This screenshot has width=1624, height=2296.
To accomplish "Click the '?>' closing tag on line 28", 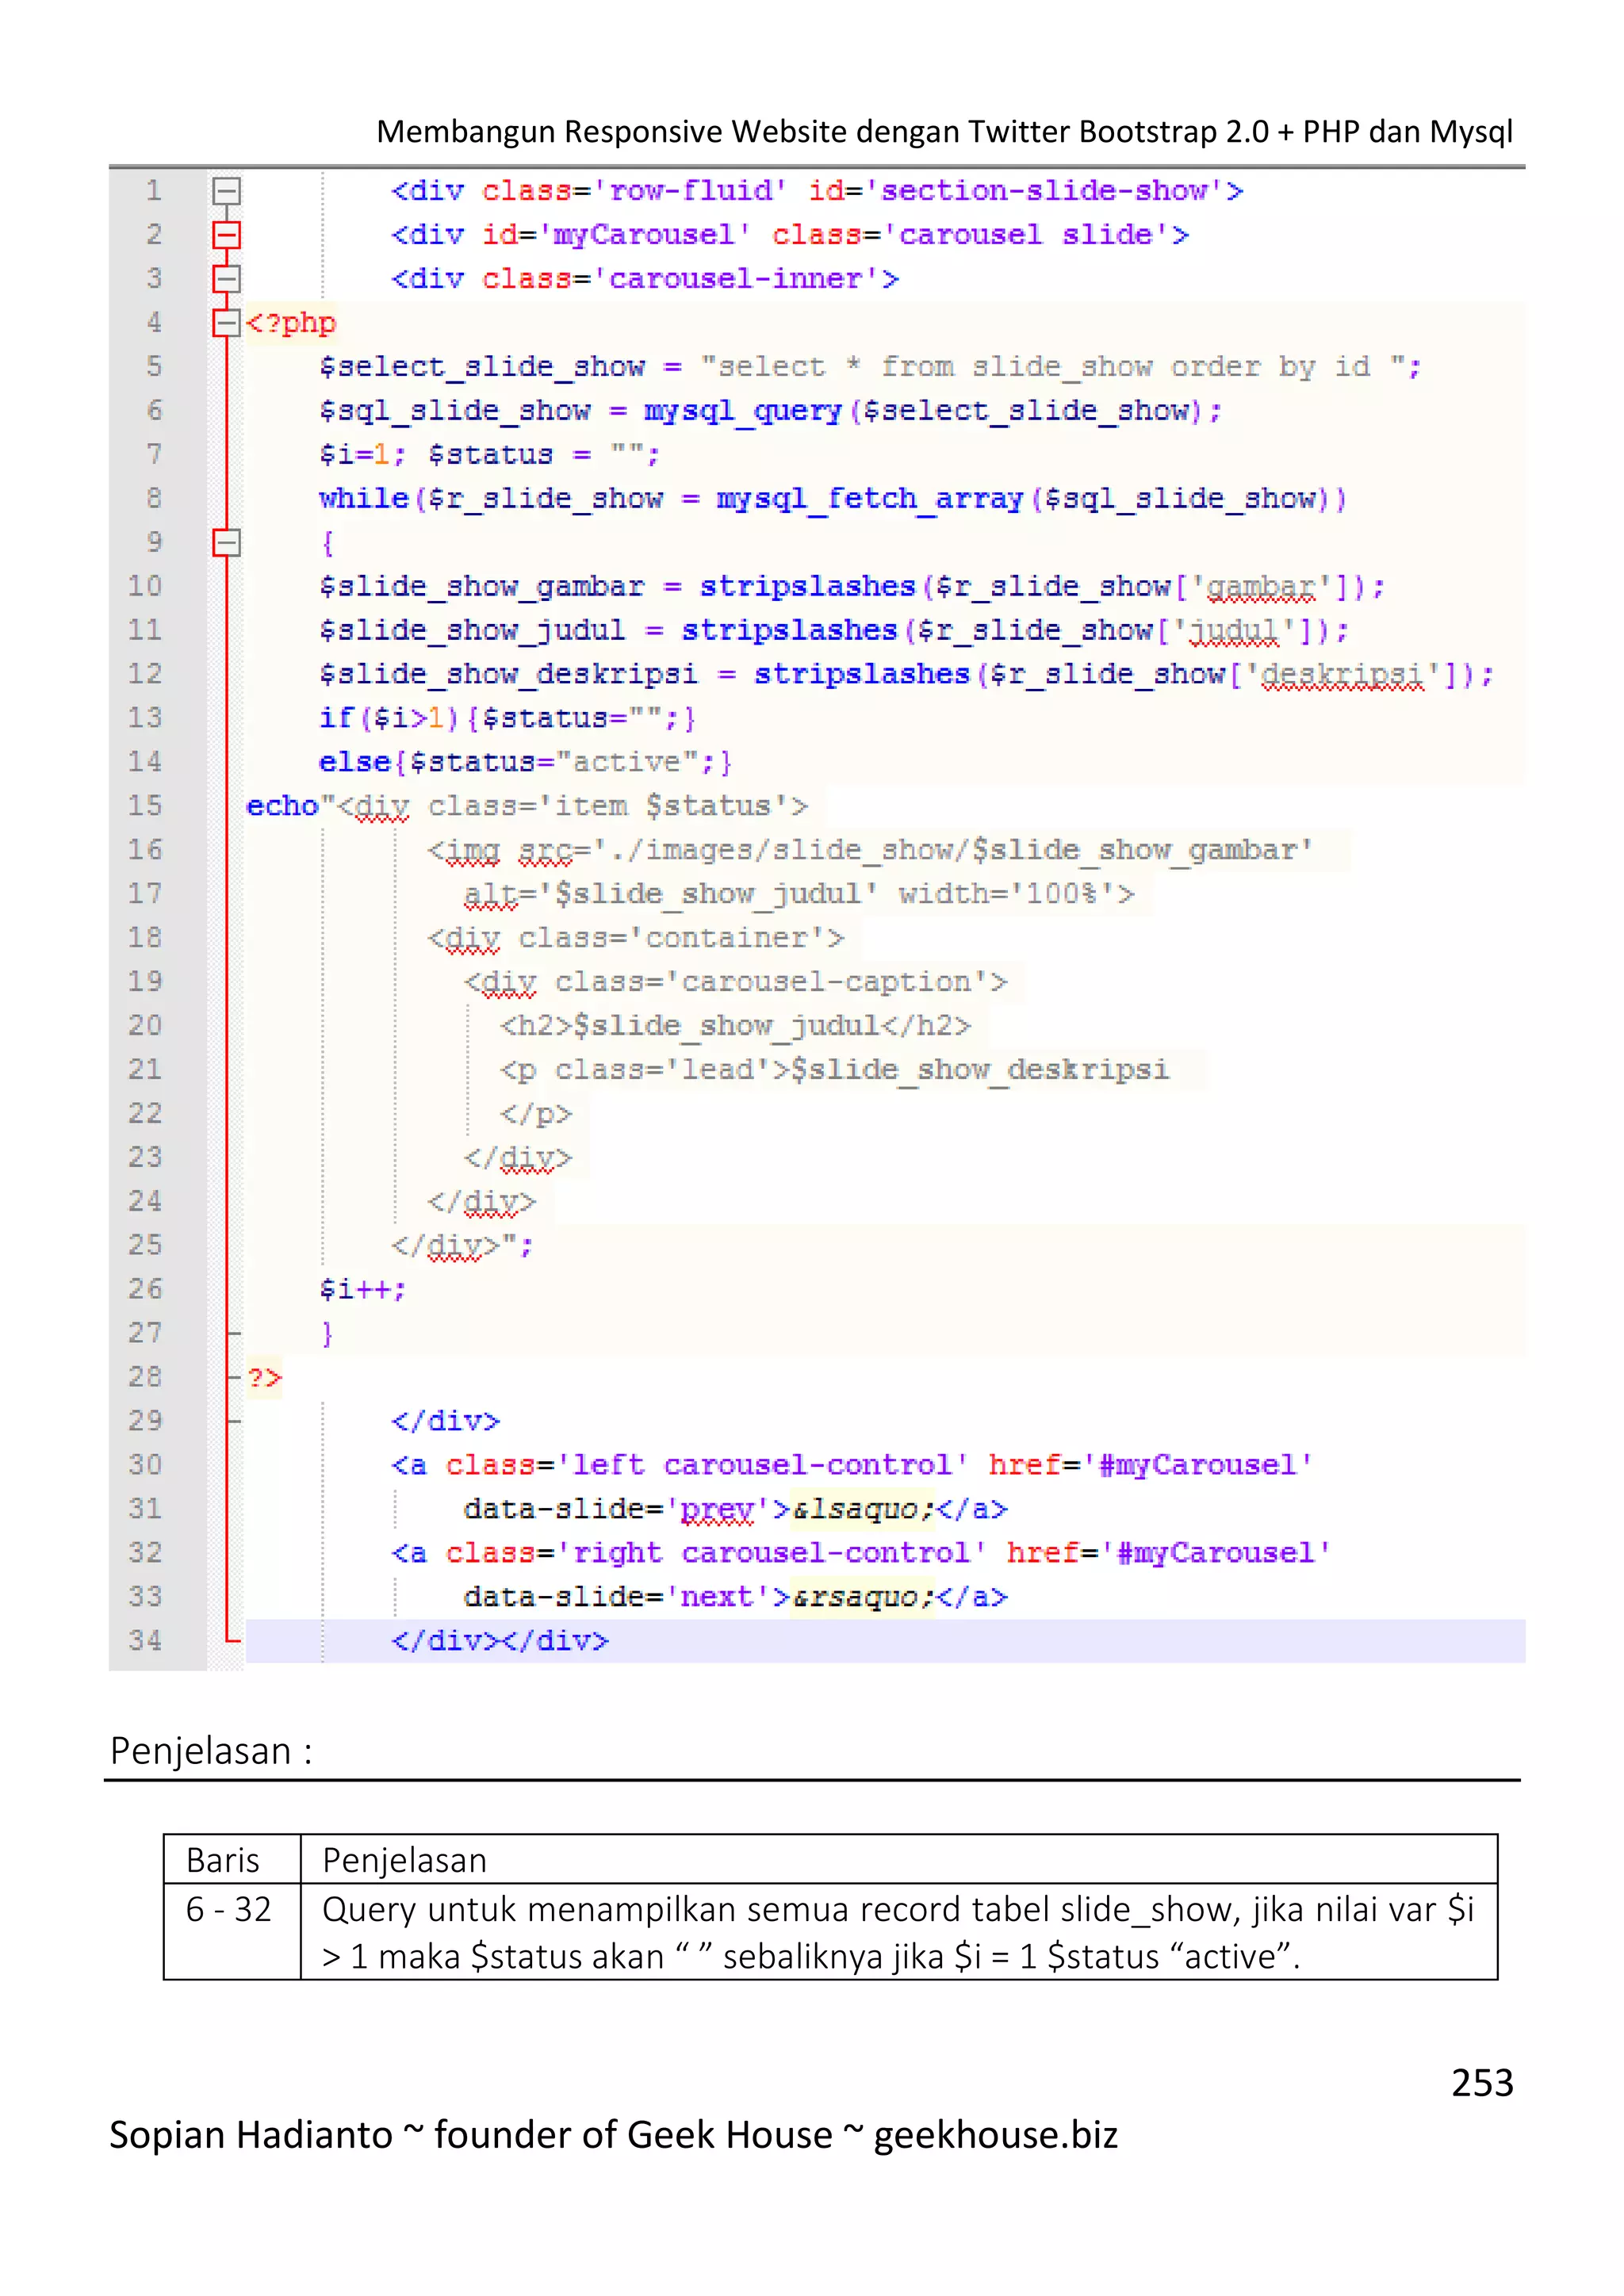I will (x=265, y=1377).
